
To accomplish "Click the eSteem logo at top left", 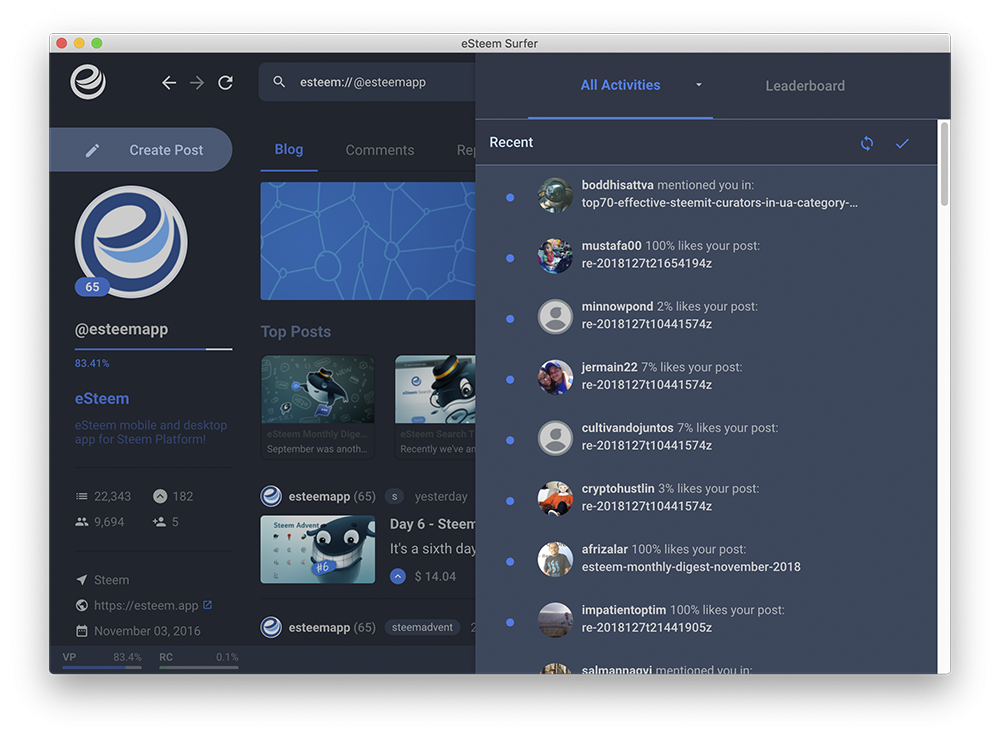I will pyautogui.click(x=88, y=82).
